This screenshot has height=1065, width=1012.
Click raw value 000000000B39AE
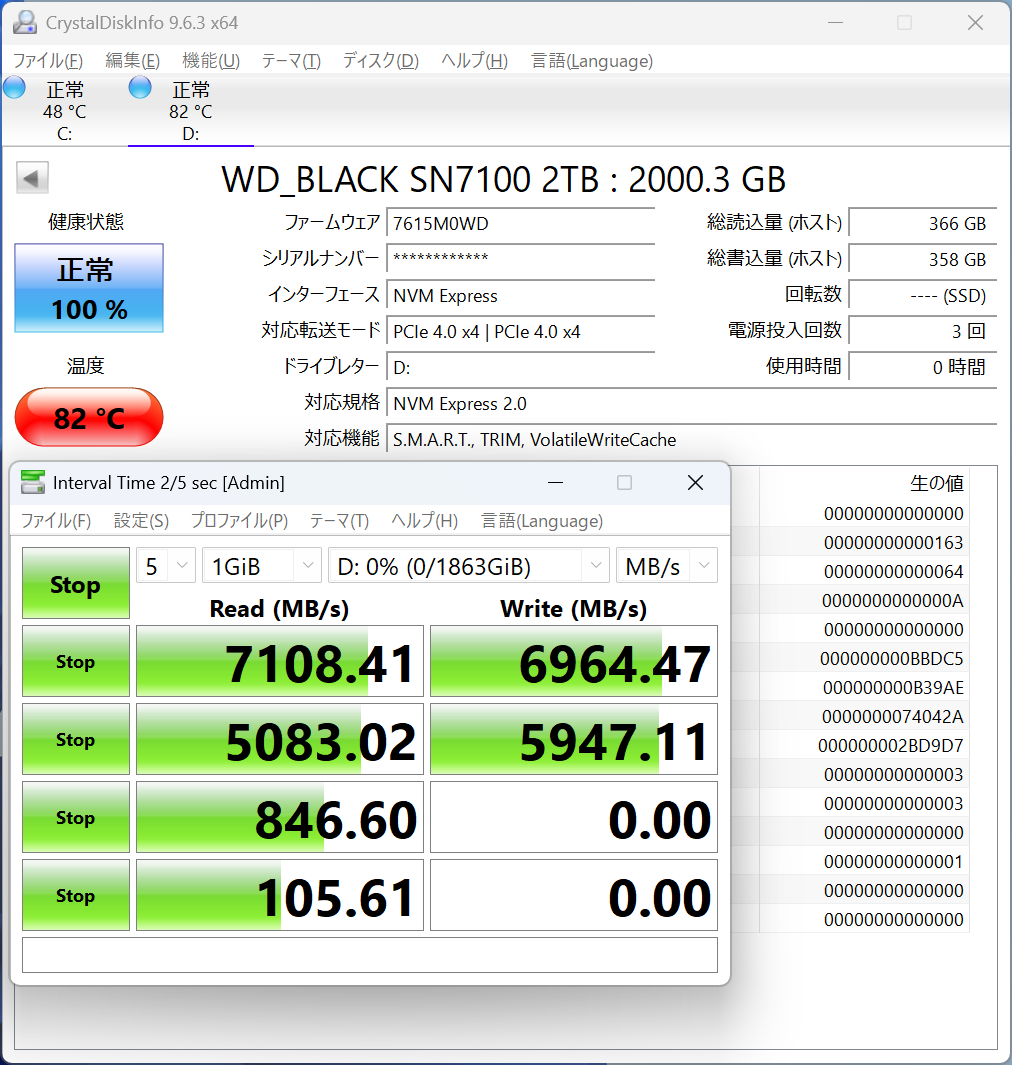pyautogui.click(x=893, y=688)
